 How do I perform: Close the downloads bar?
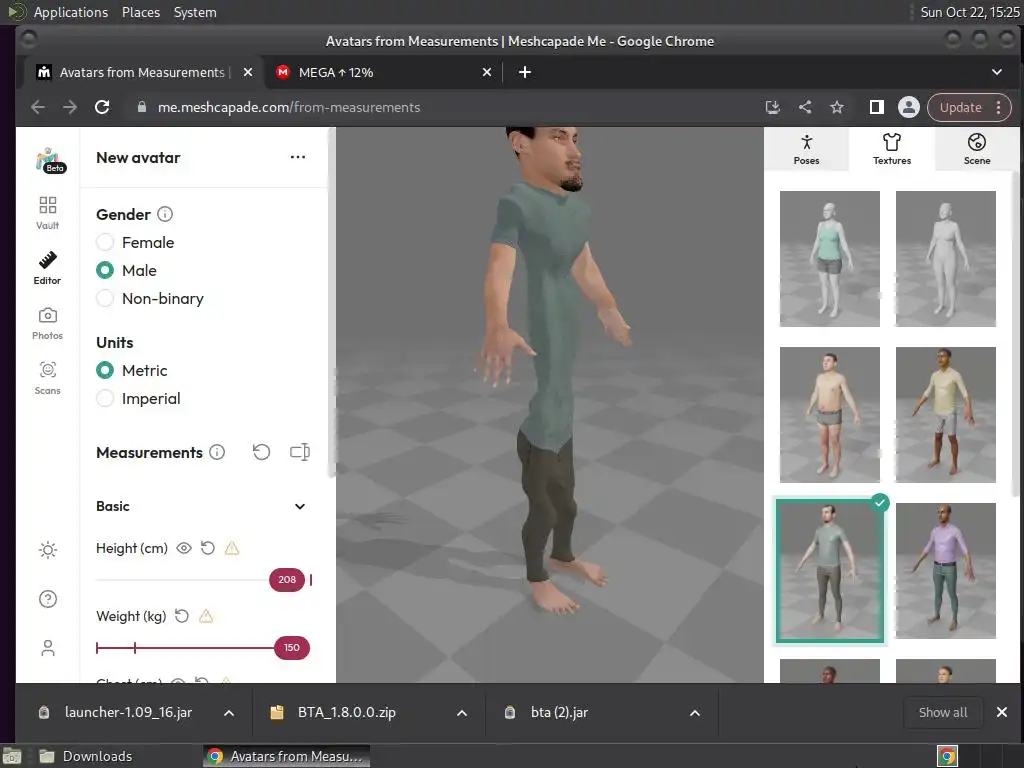click(1002, 712)
